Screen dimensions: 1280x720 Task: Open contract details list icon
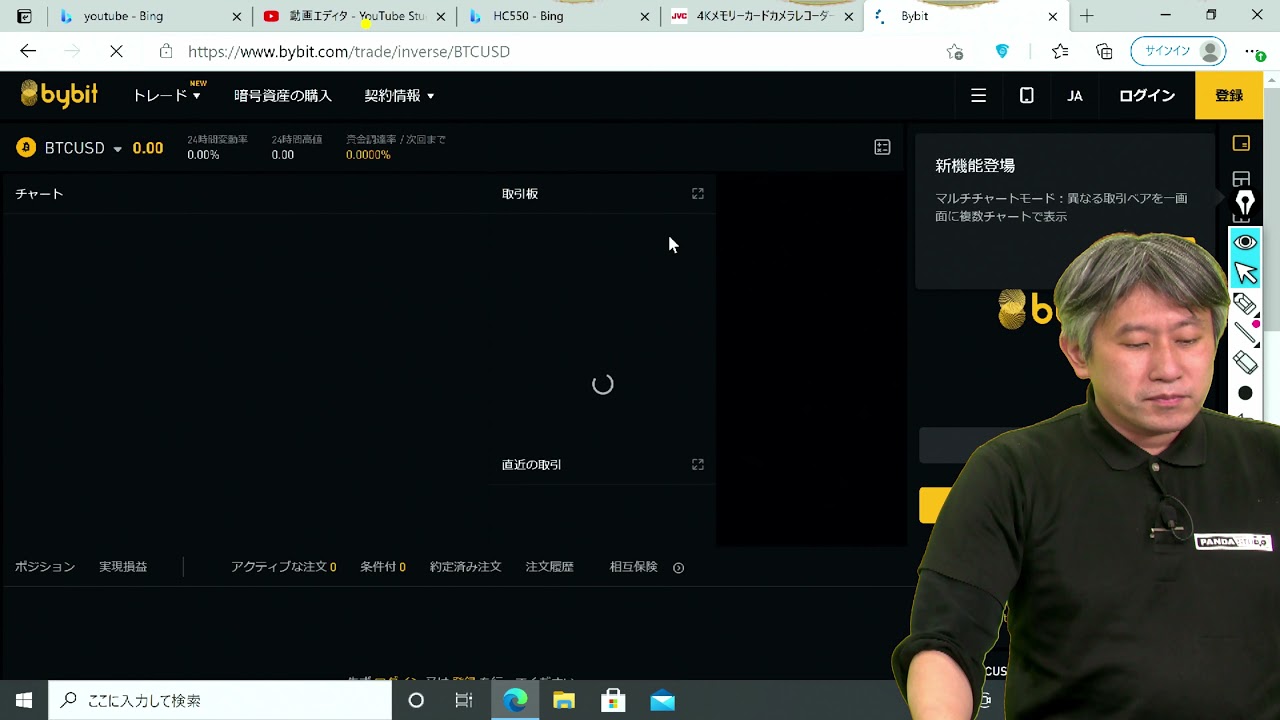click(882, 147)
